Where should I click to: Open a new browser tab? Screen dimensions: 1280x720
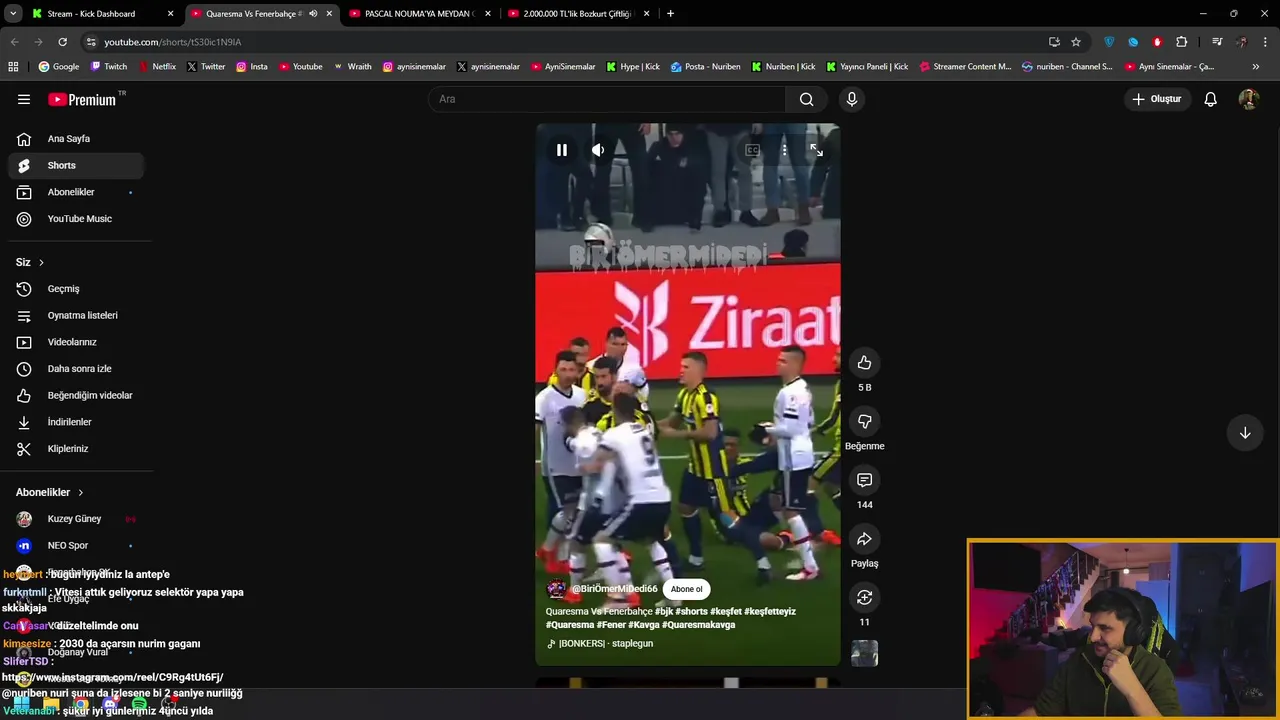coord(670,14)
